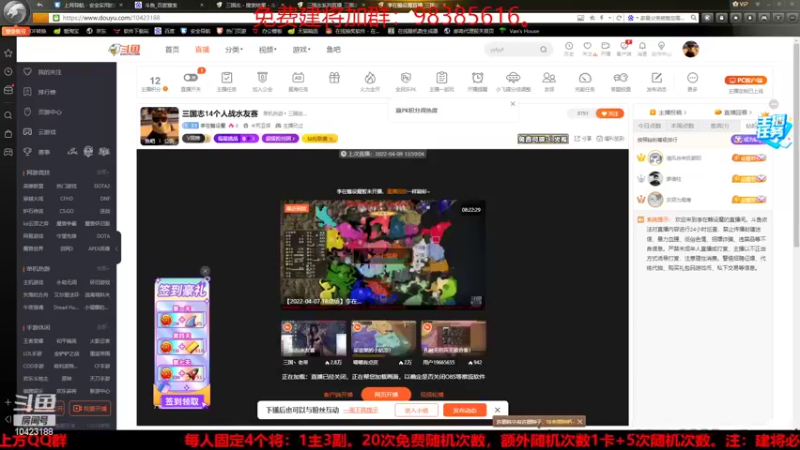The image size is (800, 450).
Task: Expand the 主播投稿 chevron
Action: [685, 112]
